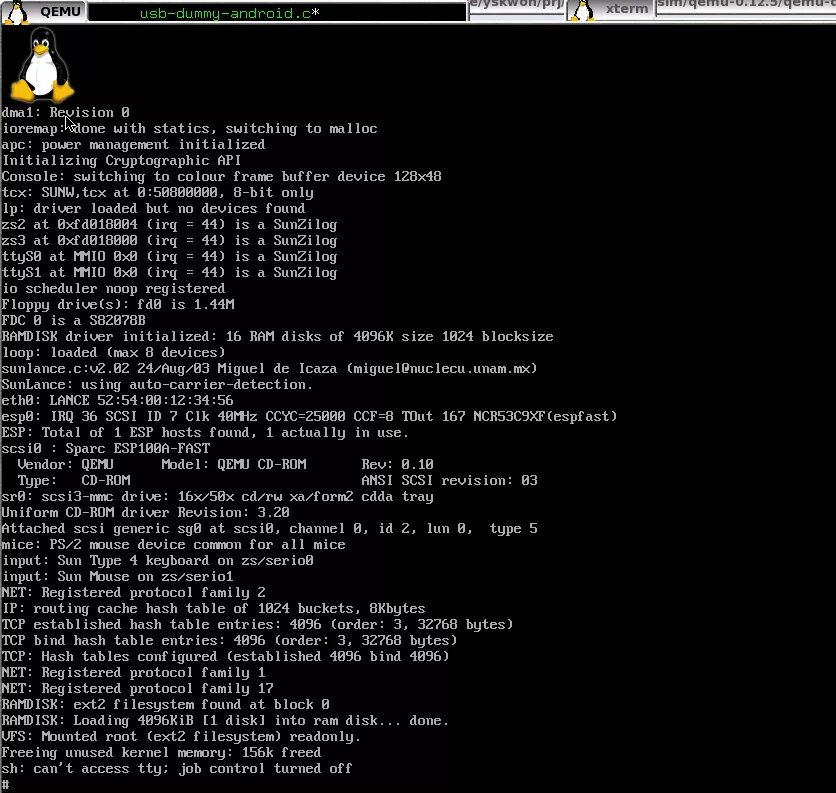Click 'mice: PS/2 mouse device' line

[x=173, y=544]
